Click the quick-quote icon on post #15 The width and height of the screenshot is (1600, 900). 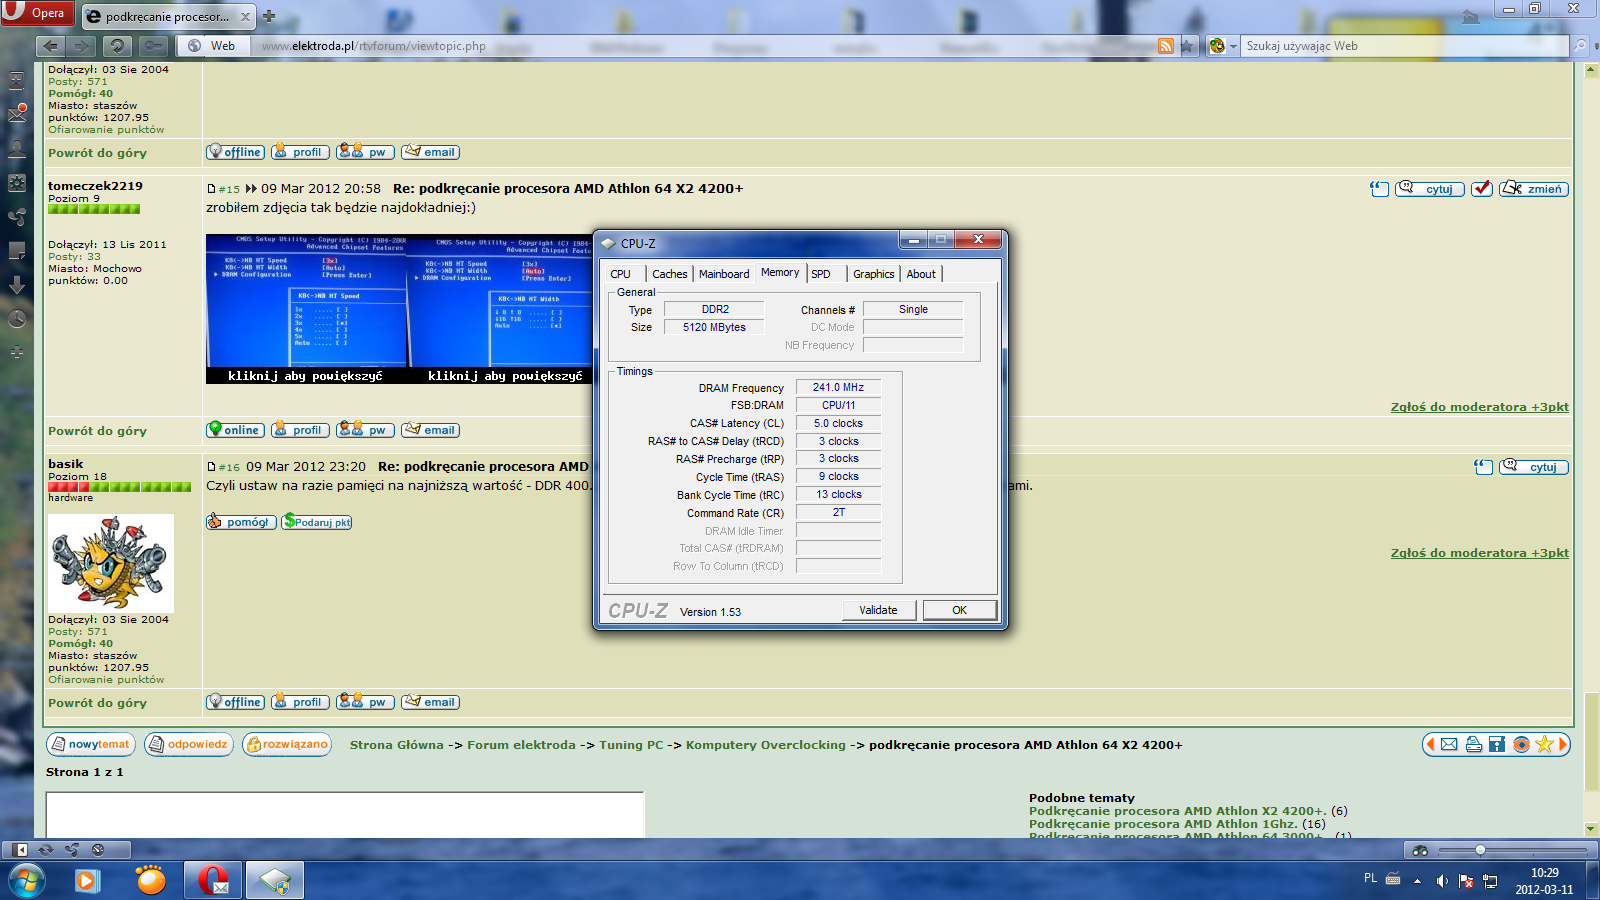coord(1379,189)
